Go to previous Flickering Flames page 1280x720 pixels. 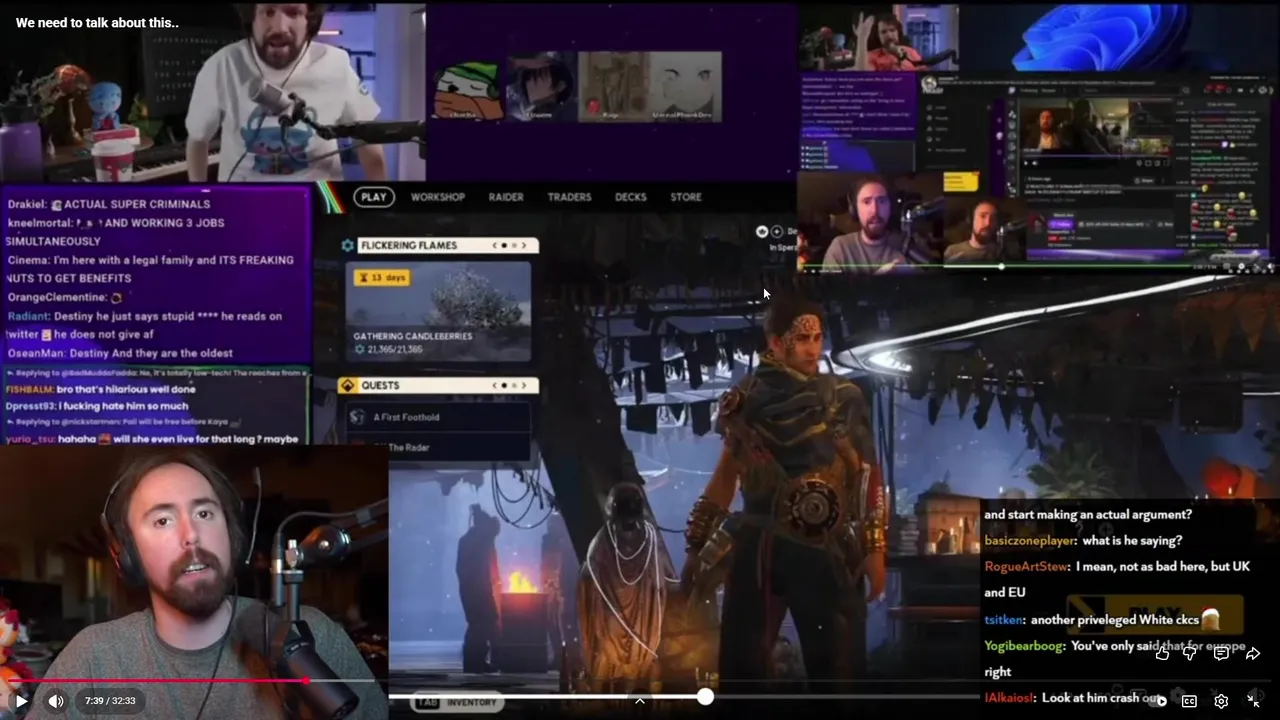click(x=494, y=245)
